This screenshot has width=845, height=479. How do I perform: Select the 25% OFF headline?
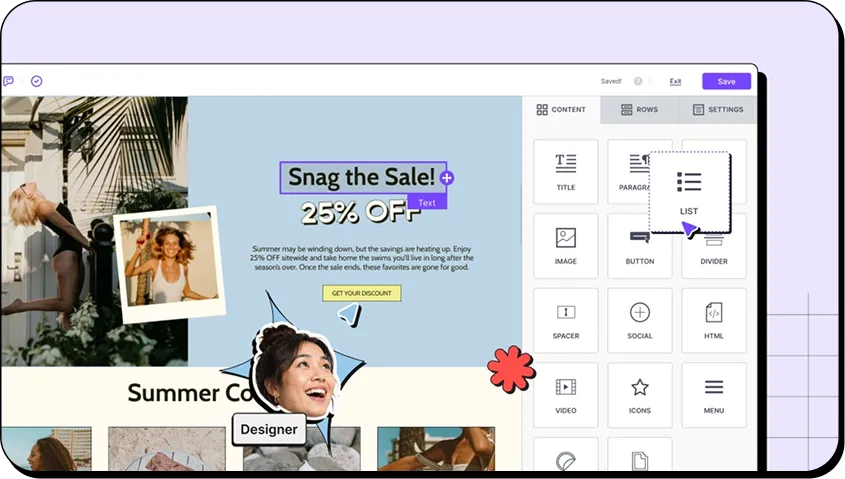pyautogui.click(x=360, y=212)
